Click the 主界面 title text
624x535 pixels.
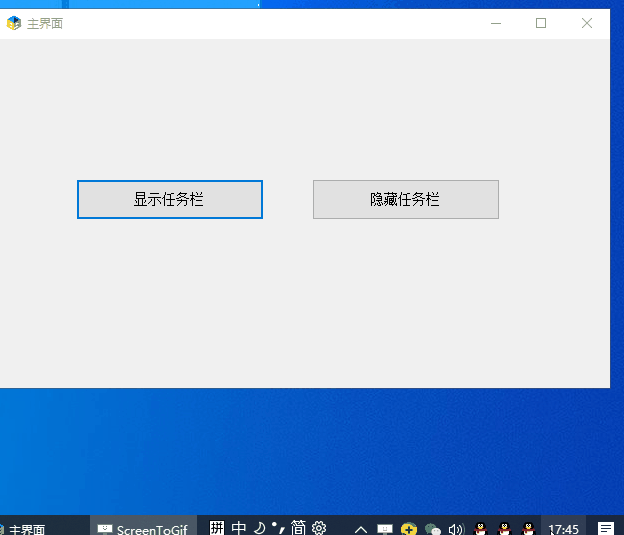pyautogui.click(x=45, y=23)
